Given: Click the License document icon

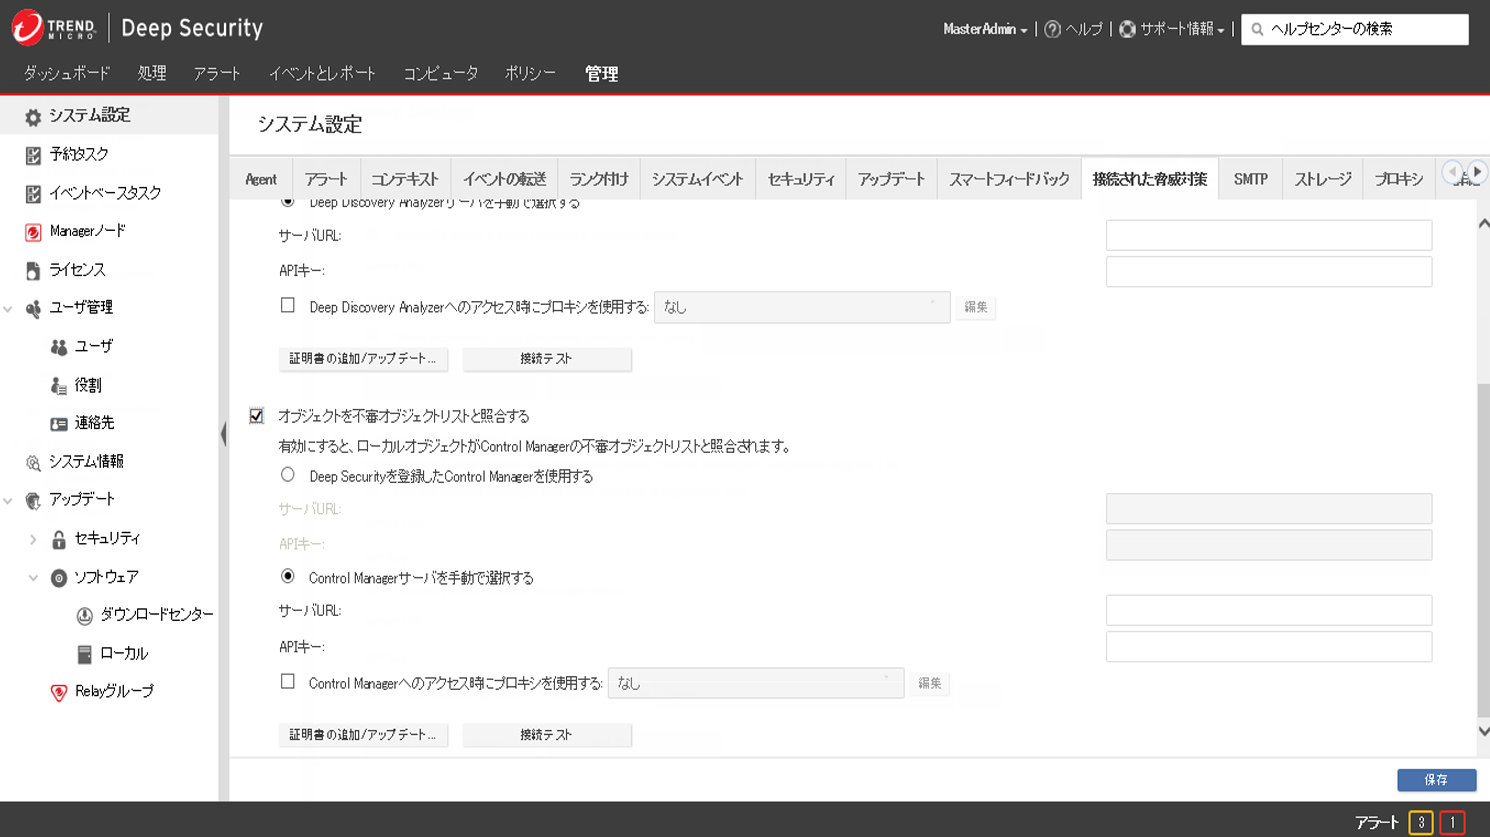Looking at the screenshot, I should (33, 270).
